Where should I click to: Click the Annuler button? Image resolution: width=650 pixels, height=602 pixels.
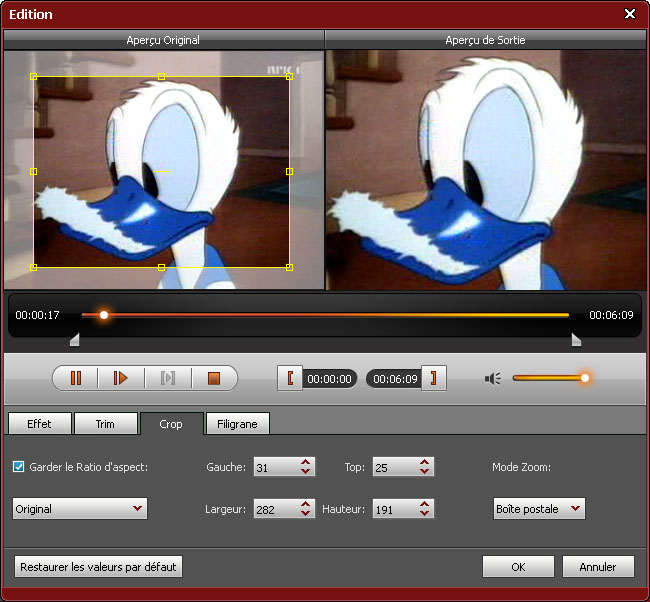click(x=598, y=567)
